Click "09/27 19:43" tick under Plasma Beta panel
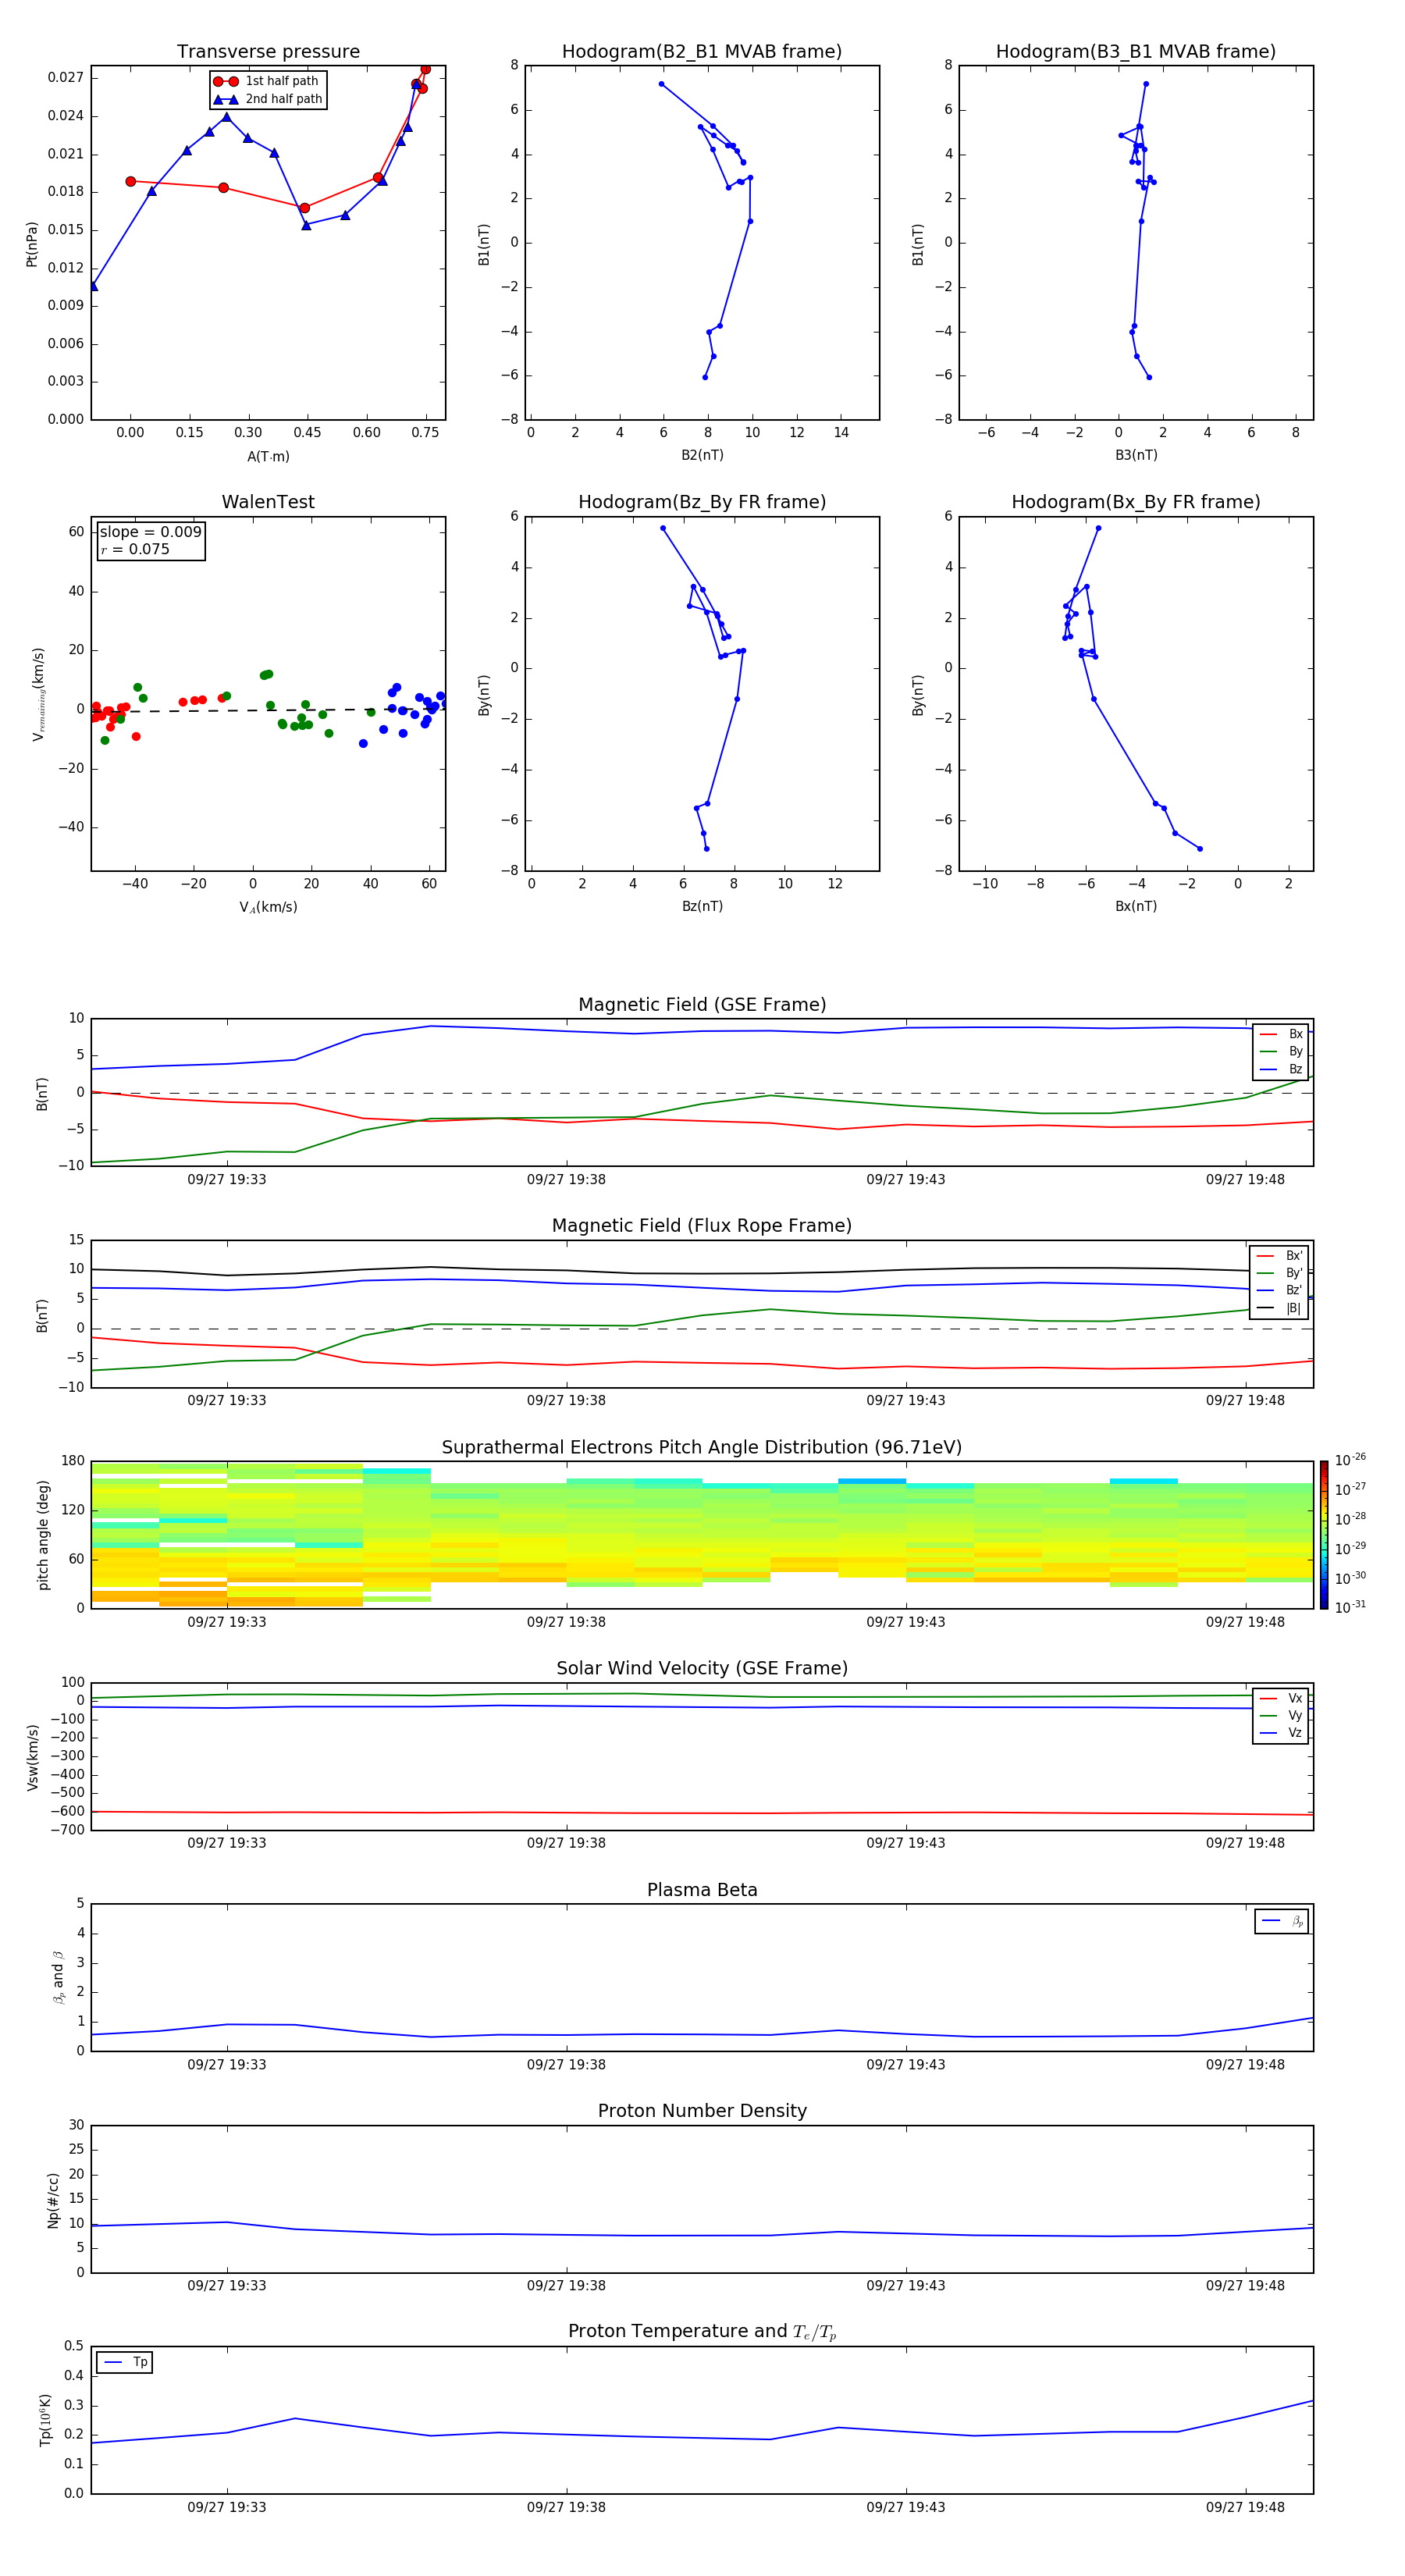 (905, 2065)
